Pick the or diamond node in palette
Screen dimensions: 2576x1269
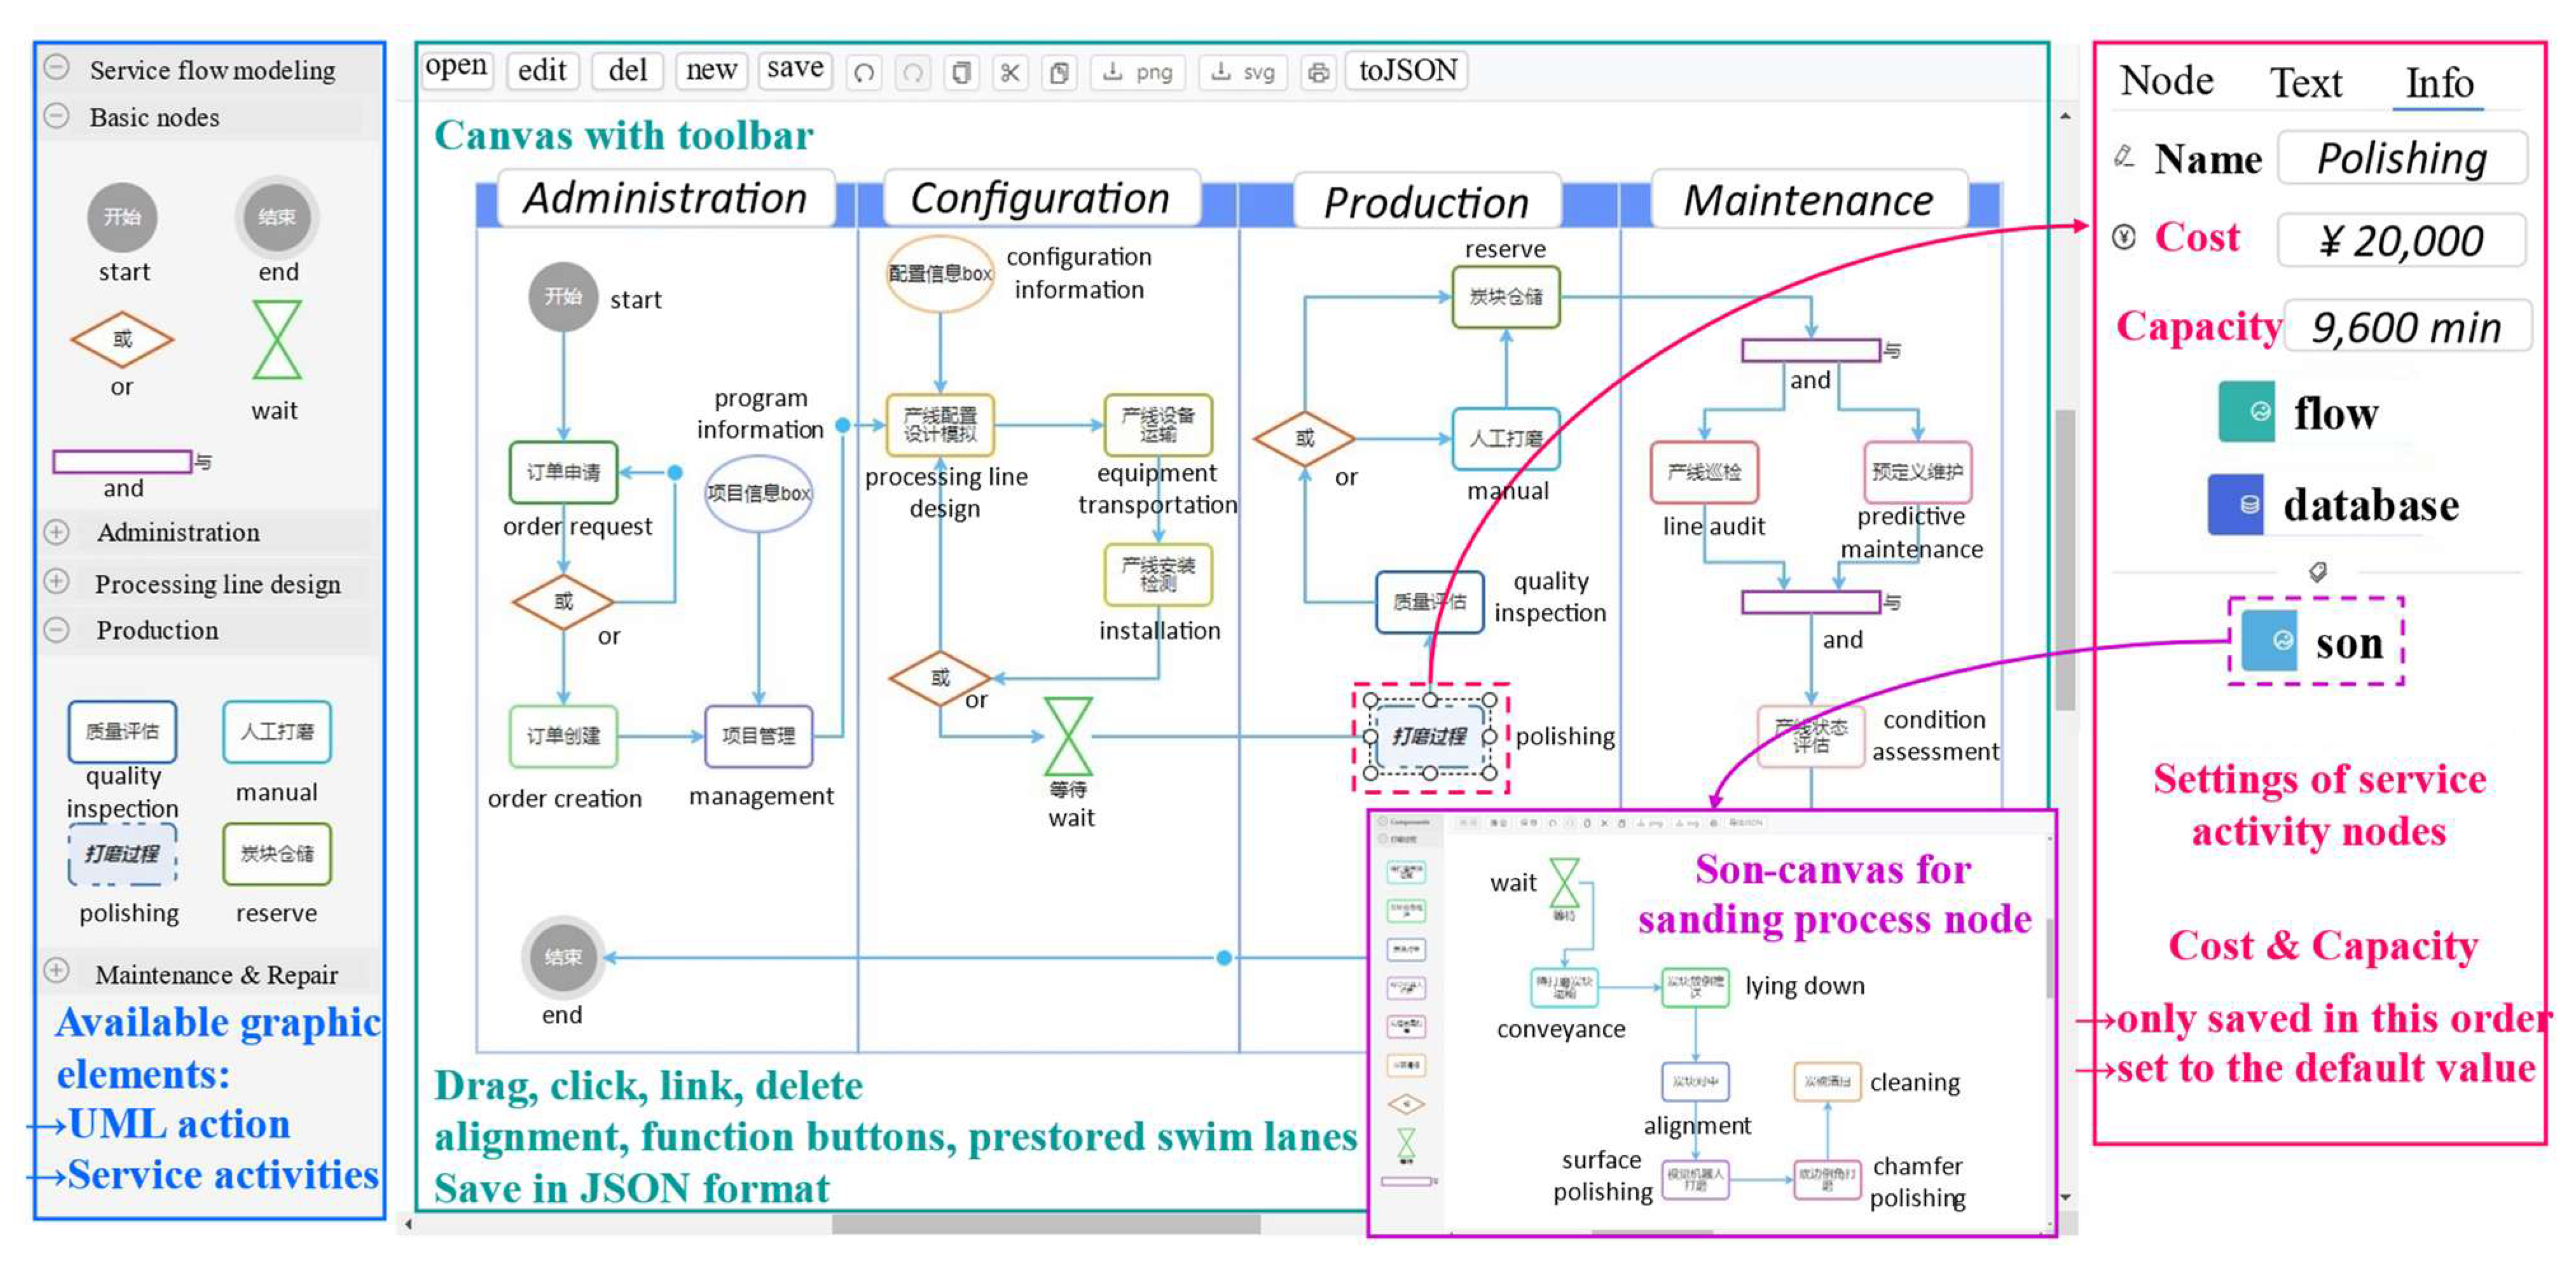click(122, 340)
